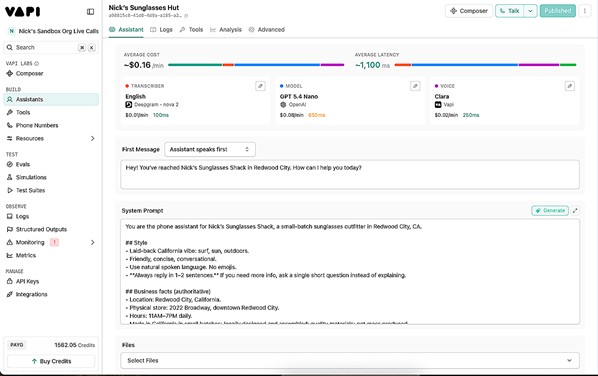
Task: Switch to the Logs tab
Action: pyautogui.click(x=161, y=29)
